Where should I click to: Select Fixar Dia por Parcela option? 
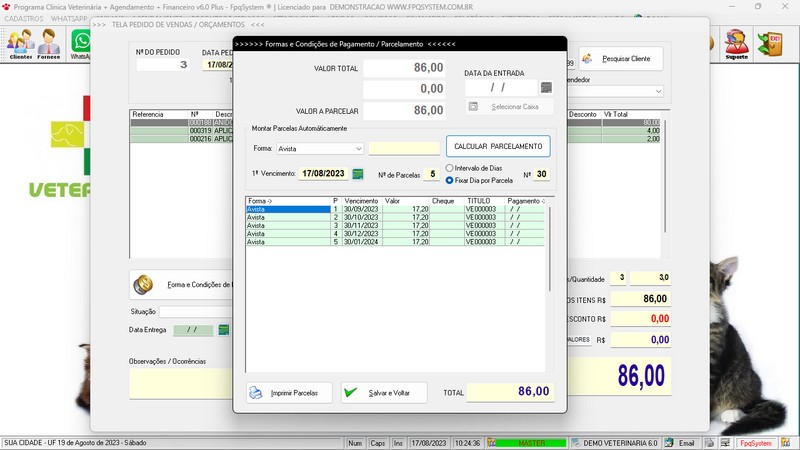tap(450, 181)
